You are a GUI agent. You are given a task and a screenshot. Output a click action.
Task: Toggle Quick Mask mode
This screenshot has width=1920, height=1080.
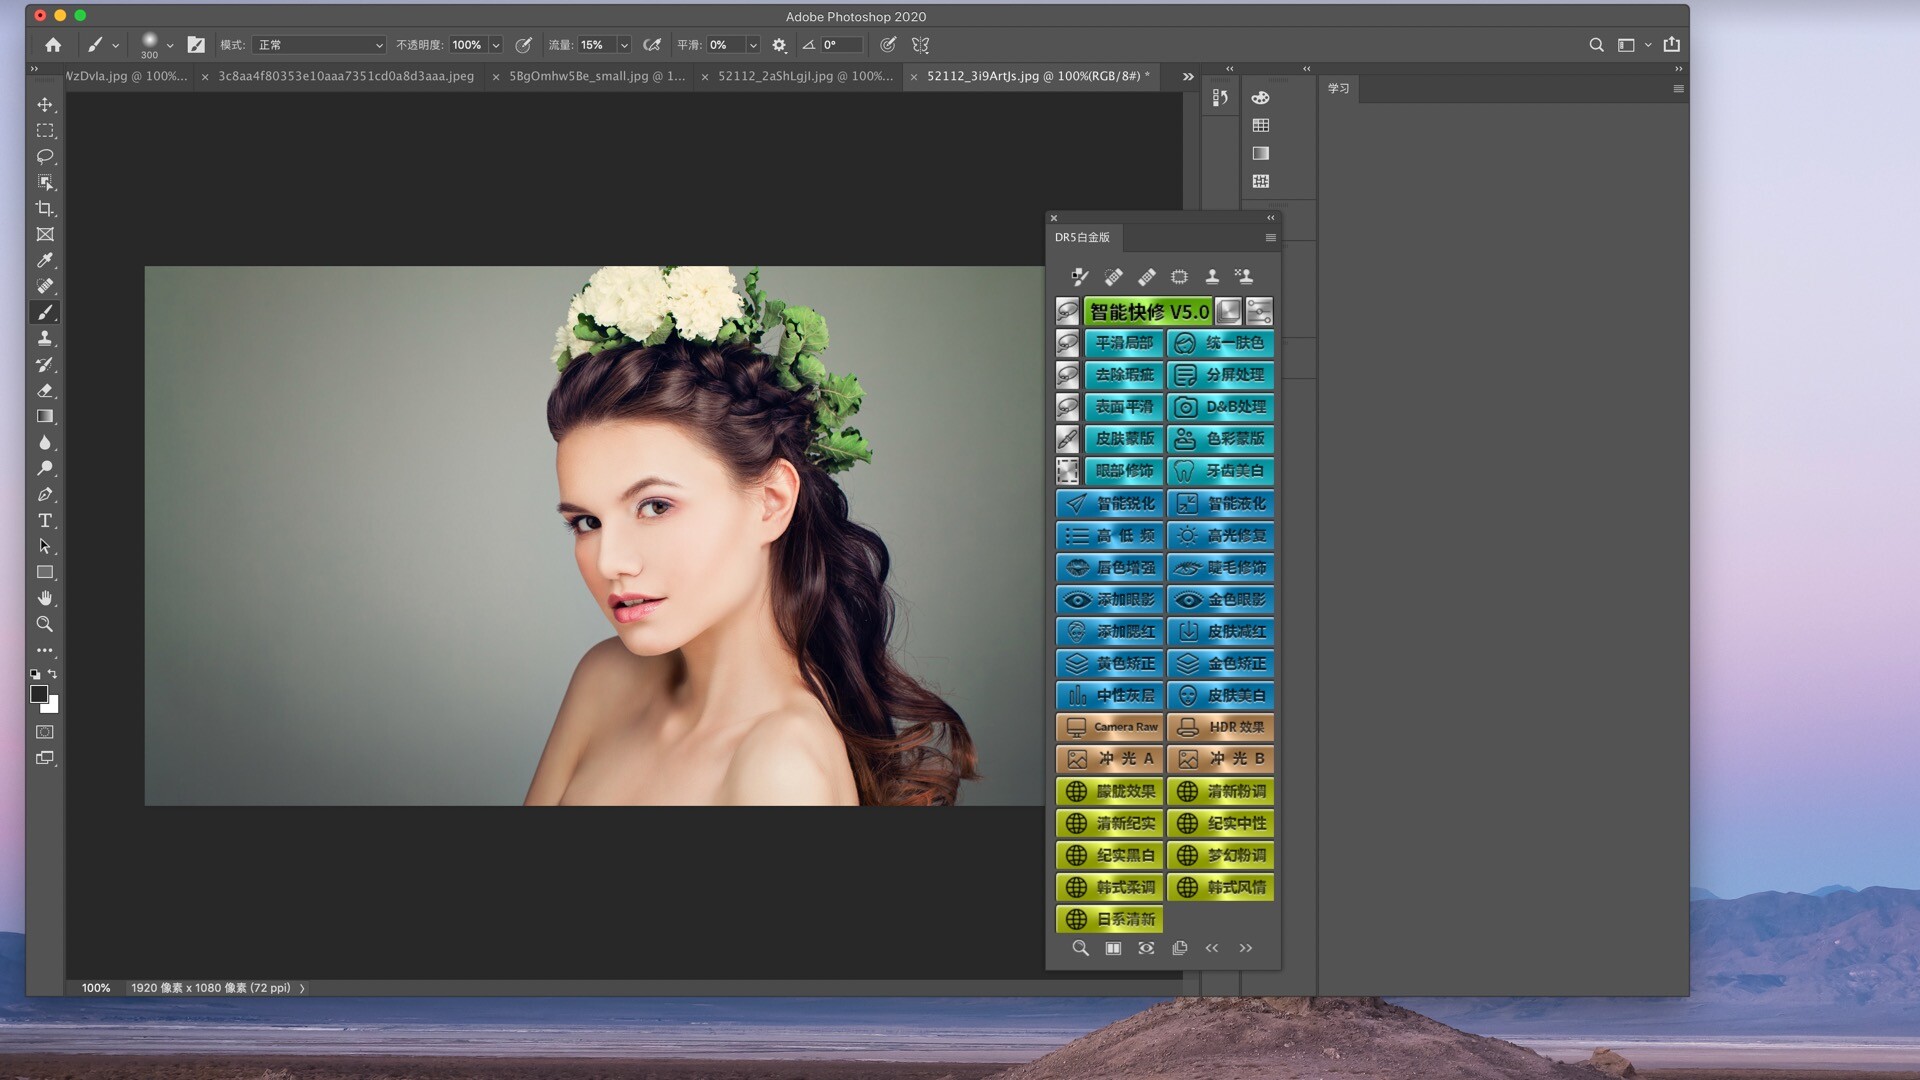tap(45, 732)
